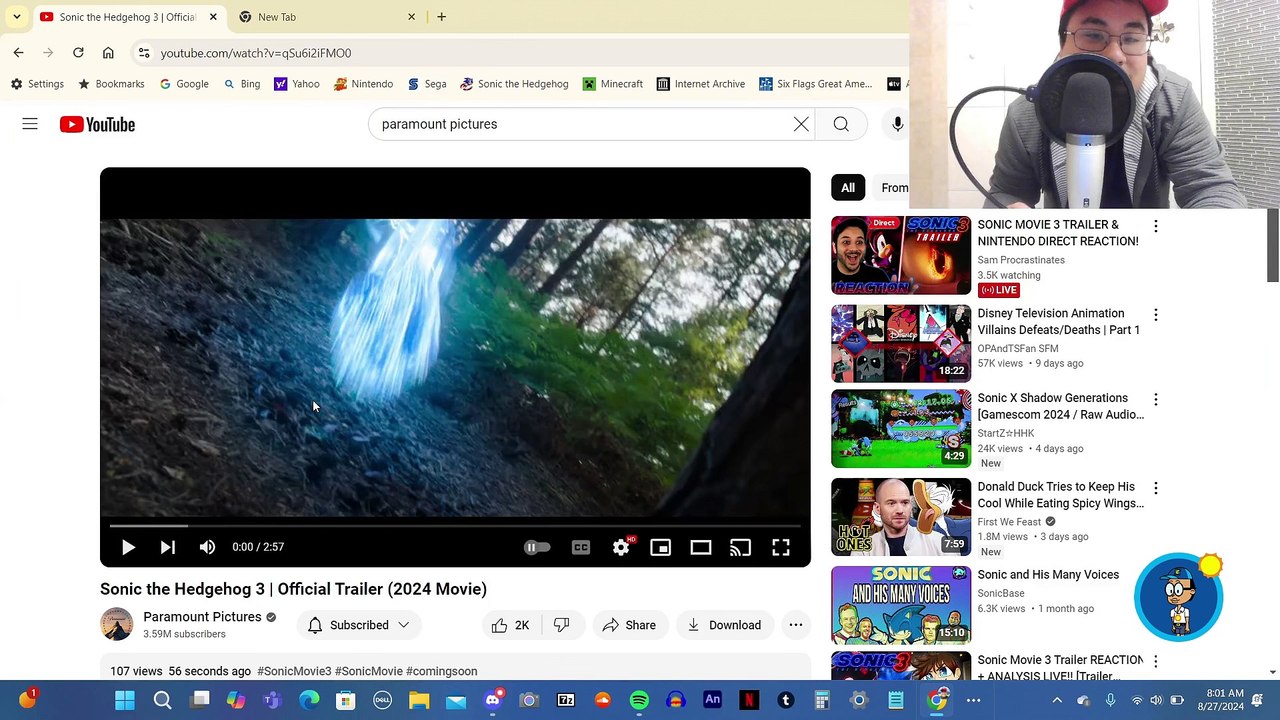Like the video with thumbs up
This screenshot has width=1280, height=720.
(510, 625)
